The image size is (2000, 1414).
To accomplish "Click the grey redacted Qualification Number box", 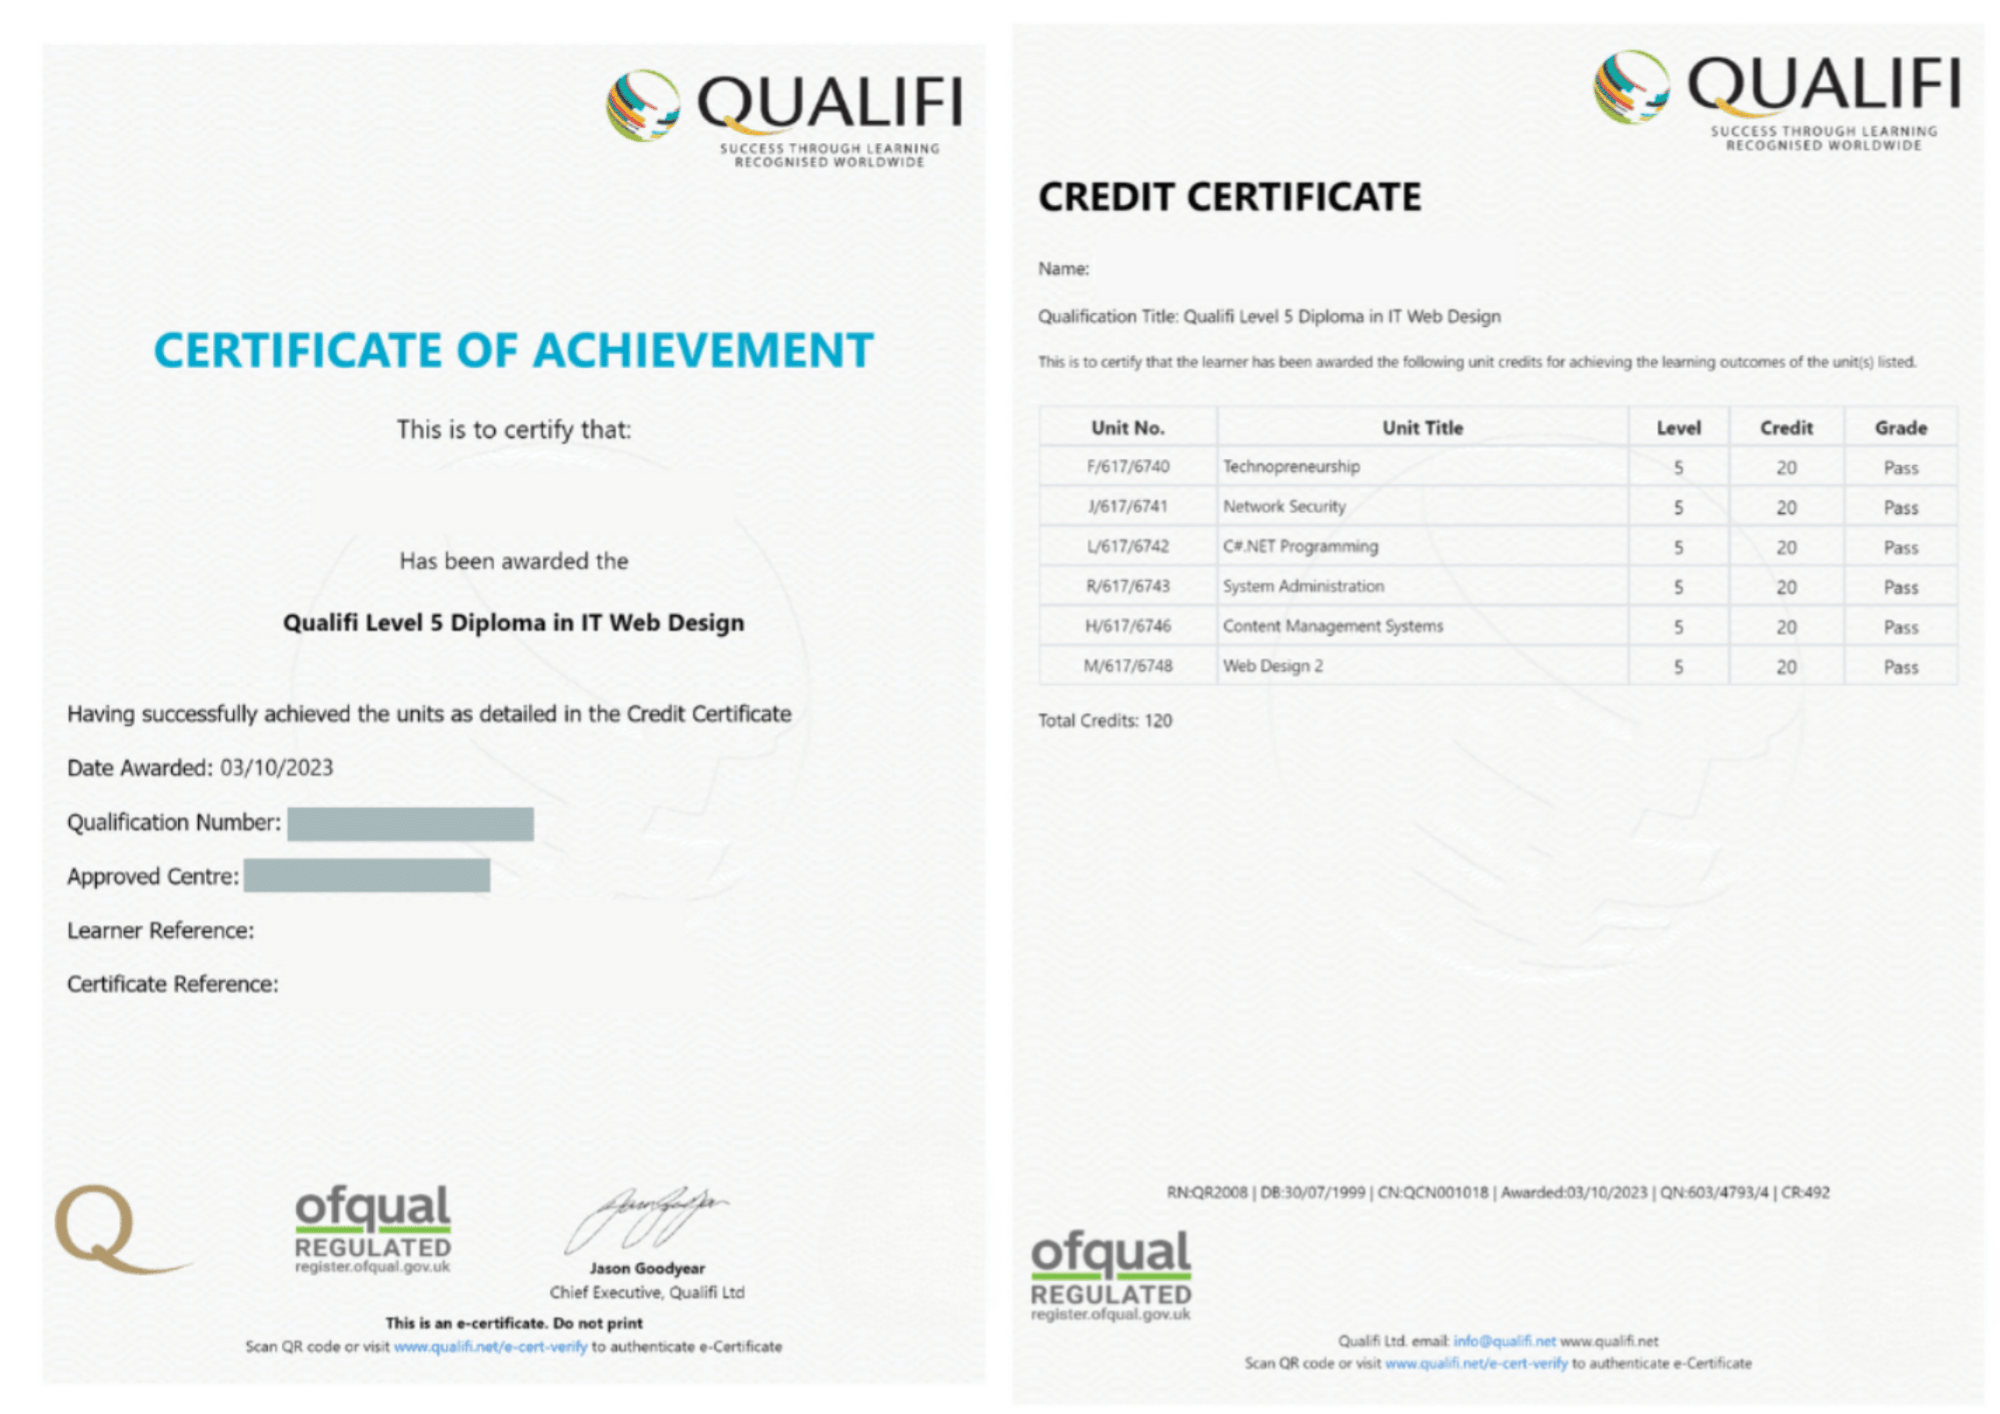I will [x=410, y=824].
